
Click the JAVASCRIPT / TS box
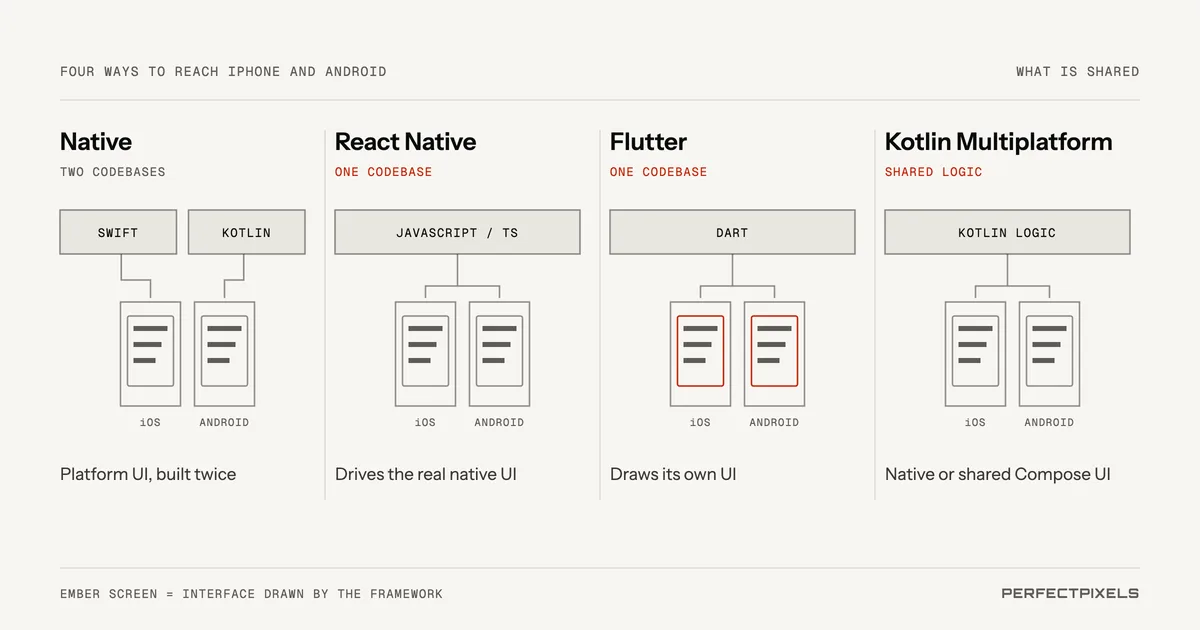click(x=457, y=232)
